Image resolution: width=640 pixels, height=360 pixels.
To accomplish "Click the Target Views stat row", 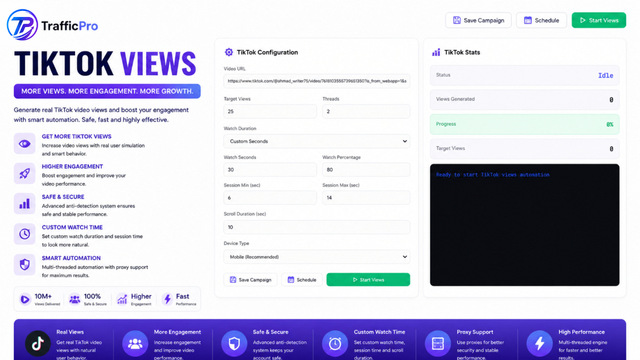I will point(524,149).
